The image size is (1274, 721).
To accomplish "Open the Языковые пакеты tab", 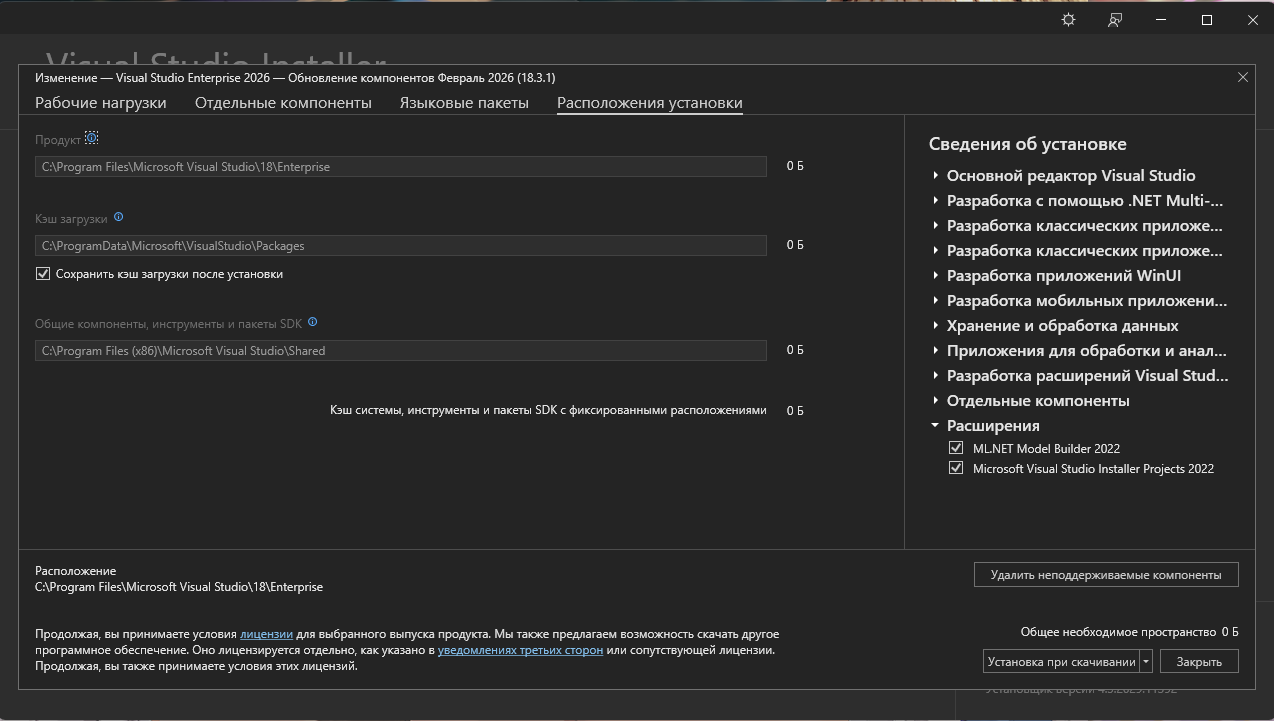I will [x=464, y=103].
